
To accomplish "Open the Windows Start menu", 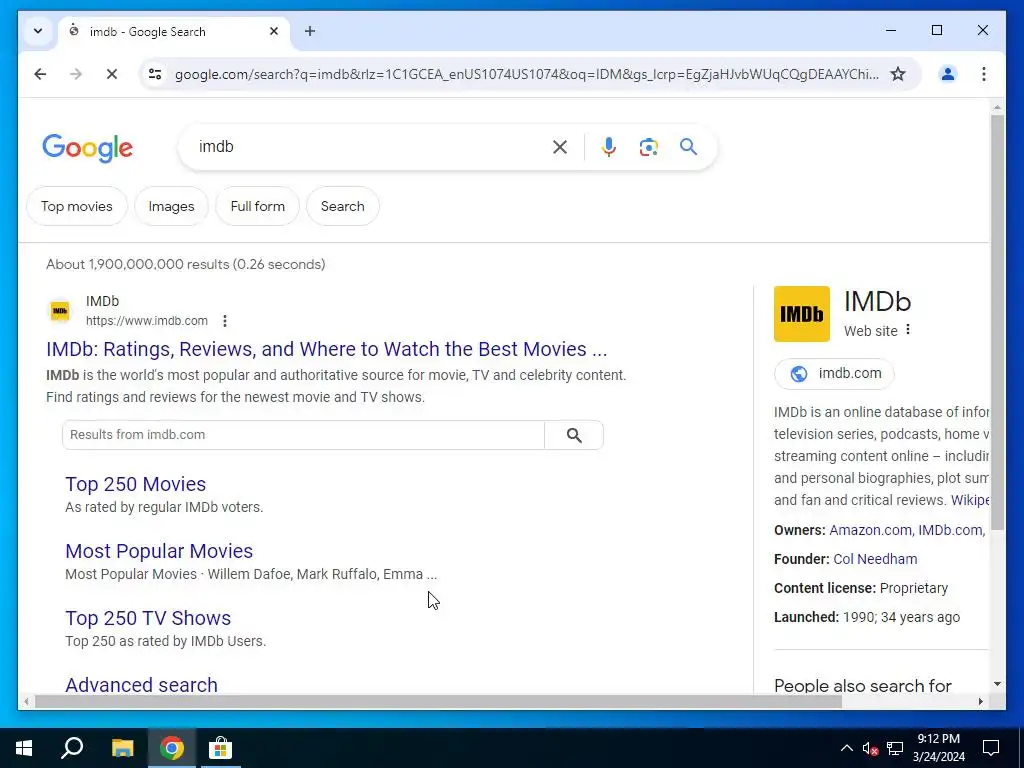I will click(24, 748).
